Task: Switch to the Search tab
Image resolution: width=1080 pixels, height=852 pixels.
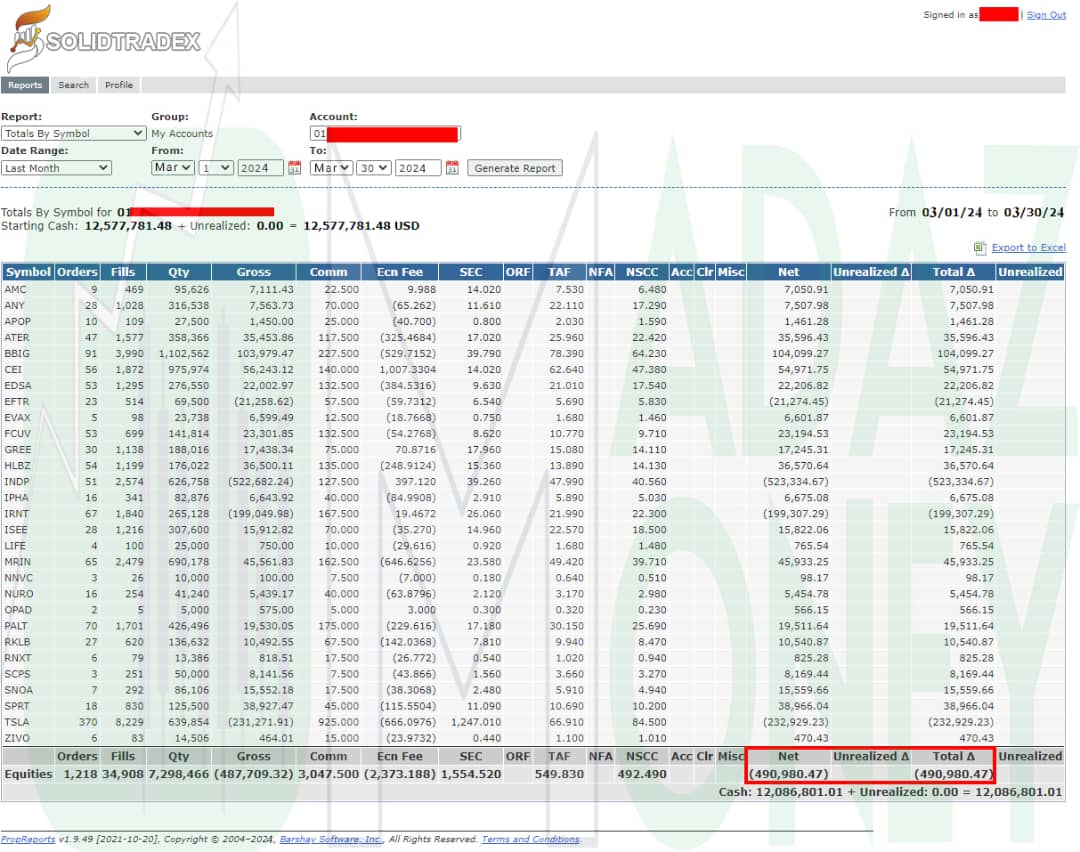Action: (73, 85)
